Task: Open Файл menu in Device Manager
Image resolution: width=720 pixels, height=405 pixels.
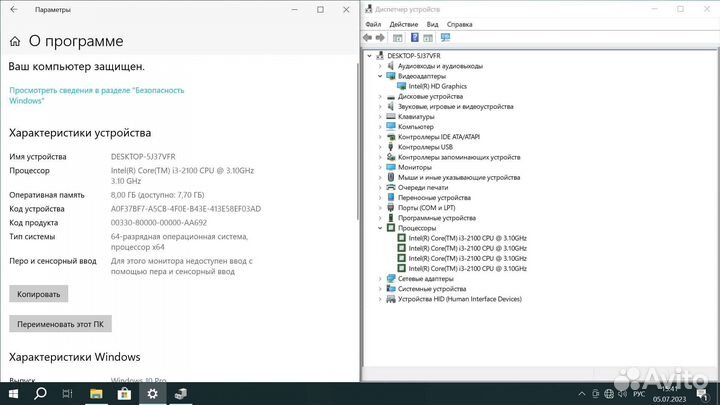Action: pyautogui.click(x=373, y=24)
